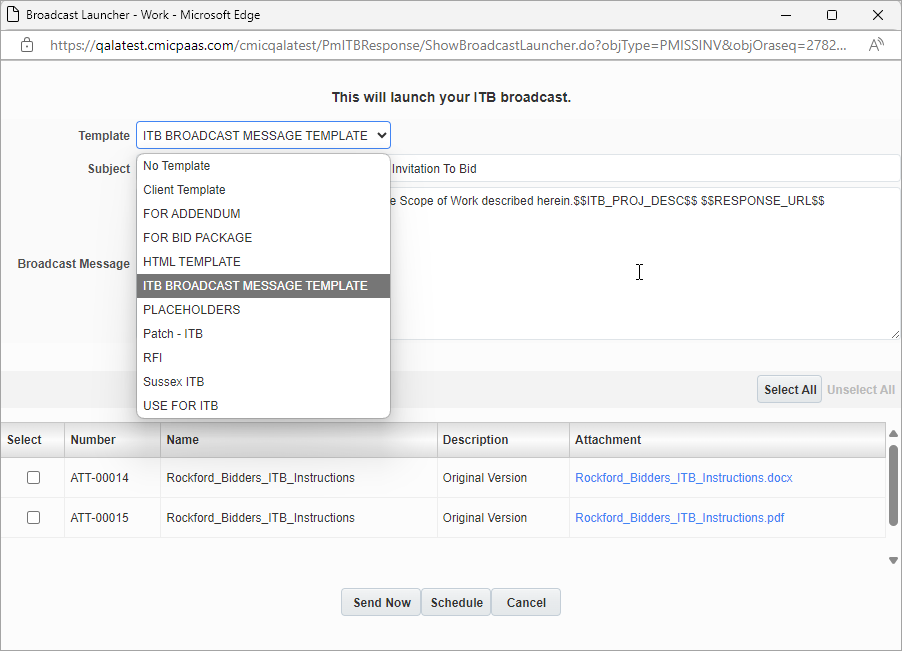The image size is (902, 651).
Task: Click the Read Aloud icon in address bar
Action: tap(876, 45)
